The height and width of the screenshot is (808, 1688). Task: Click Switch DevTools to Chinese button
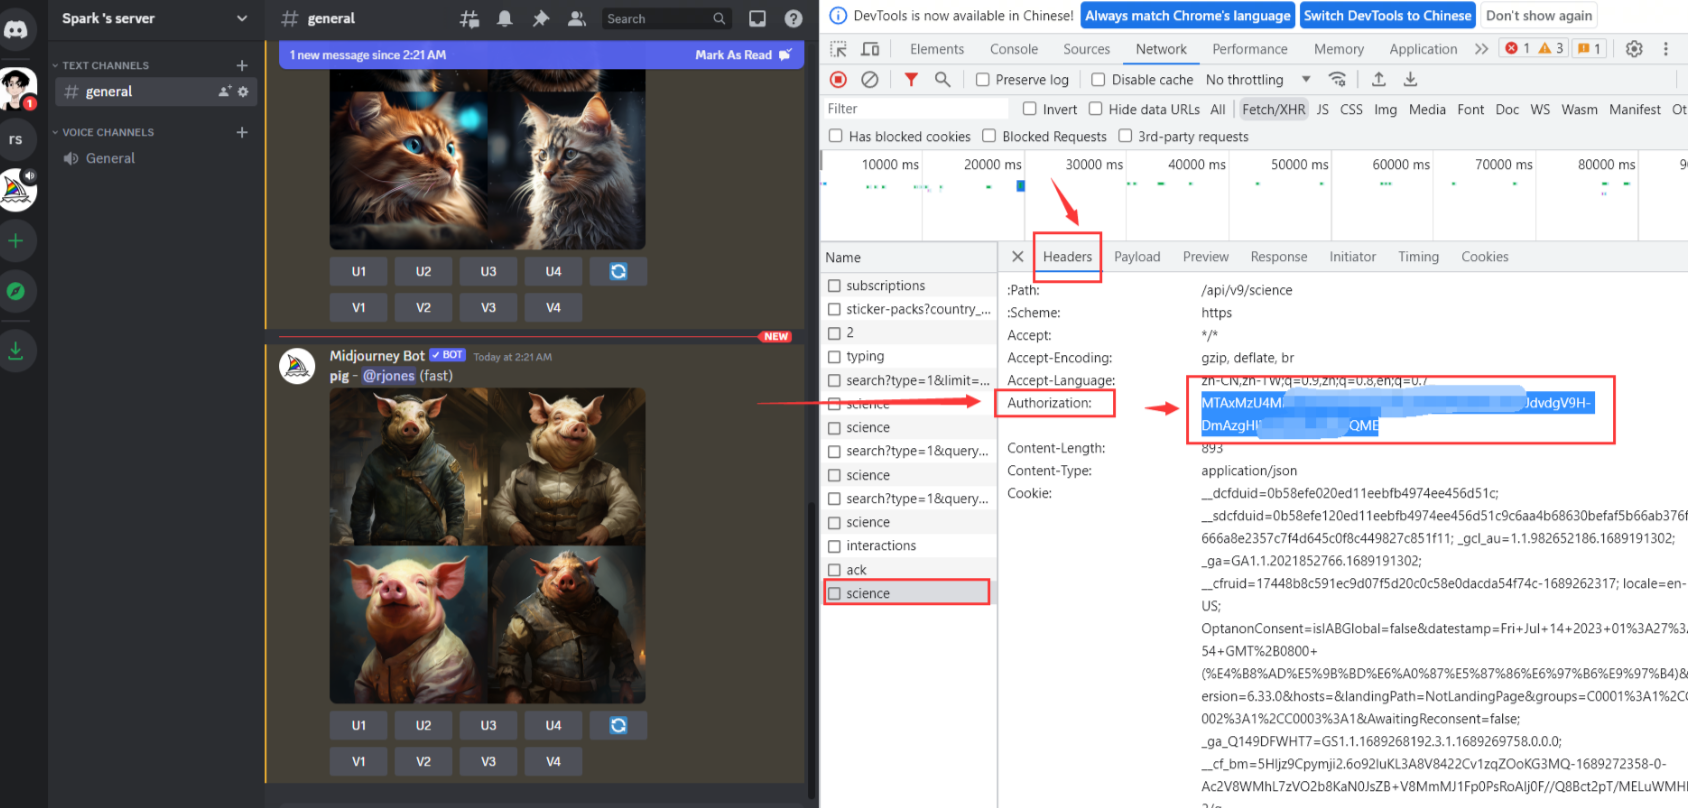[x=1387, y=15]
